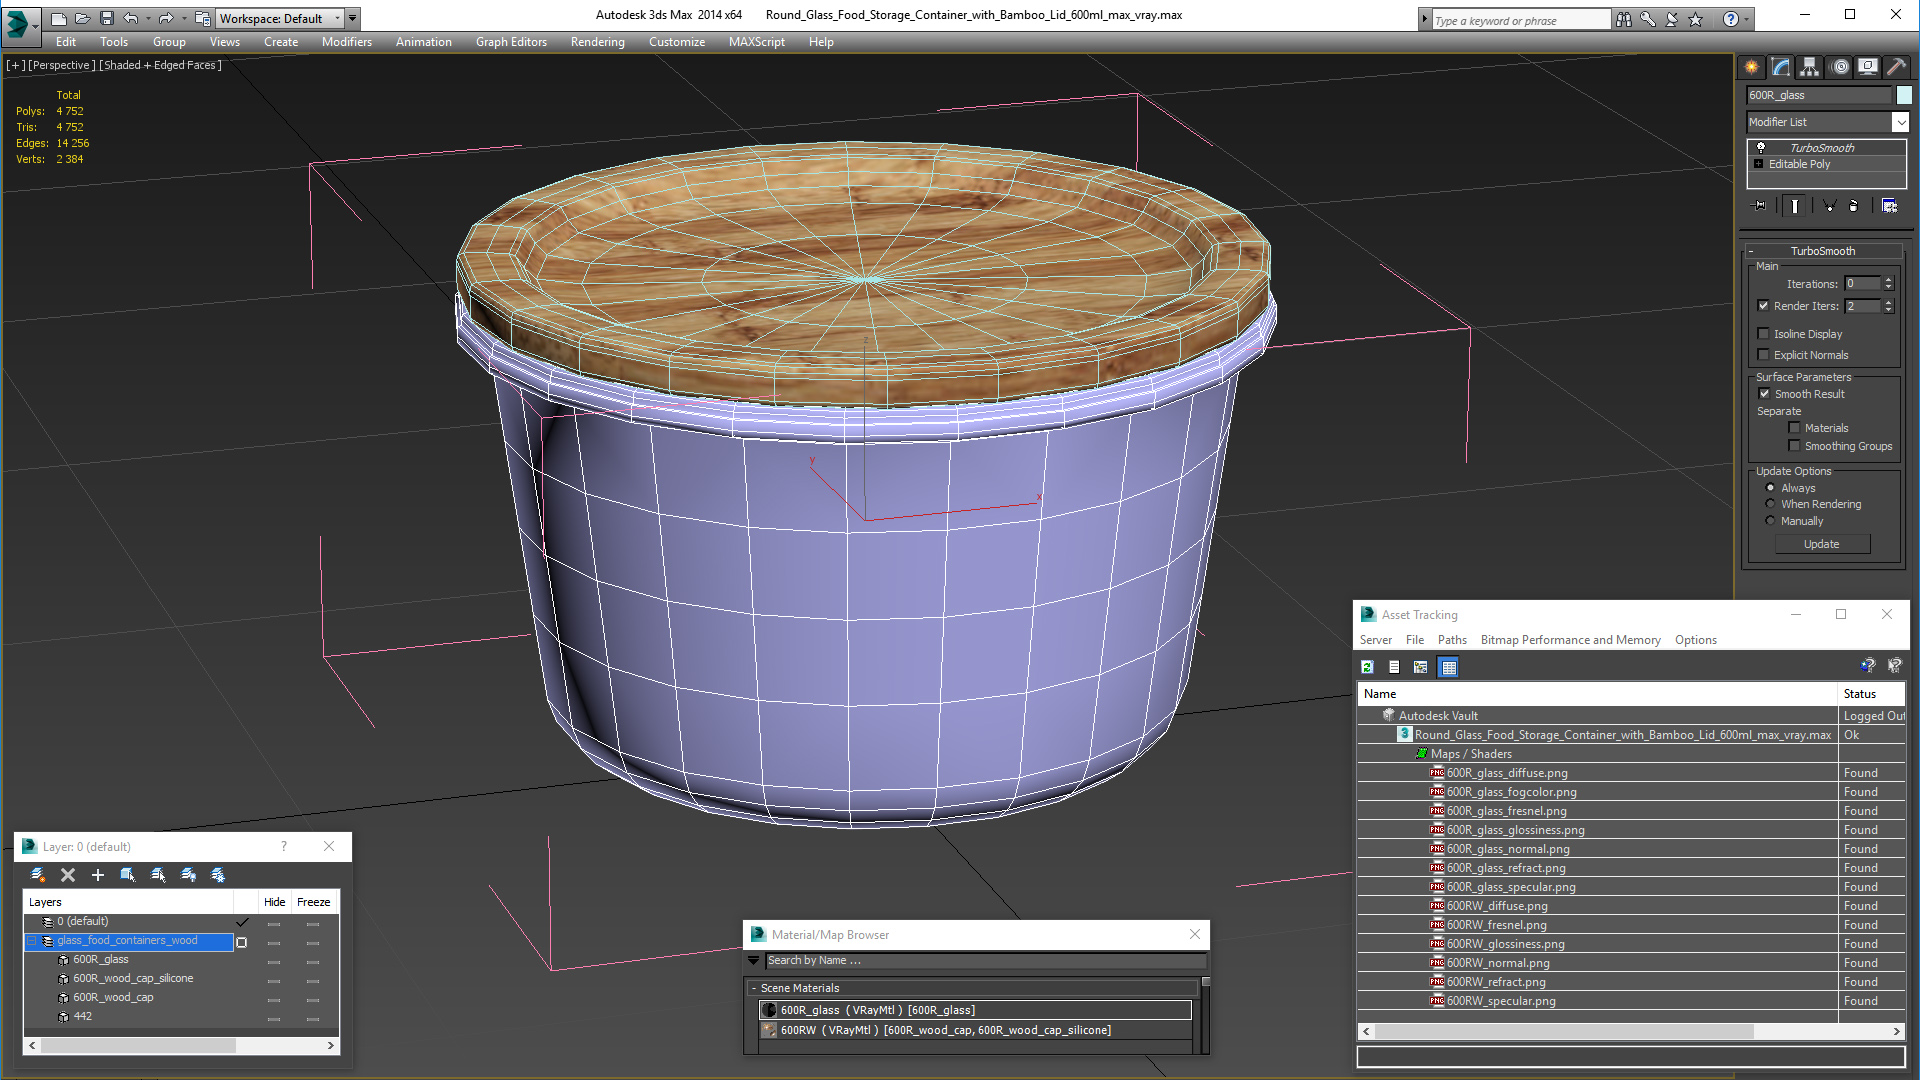Open Bitmap Performance and Memory menu

[x=1570, y=640]
